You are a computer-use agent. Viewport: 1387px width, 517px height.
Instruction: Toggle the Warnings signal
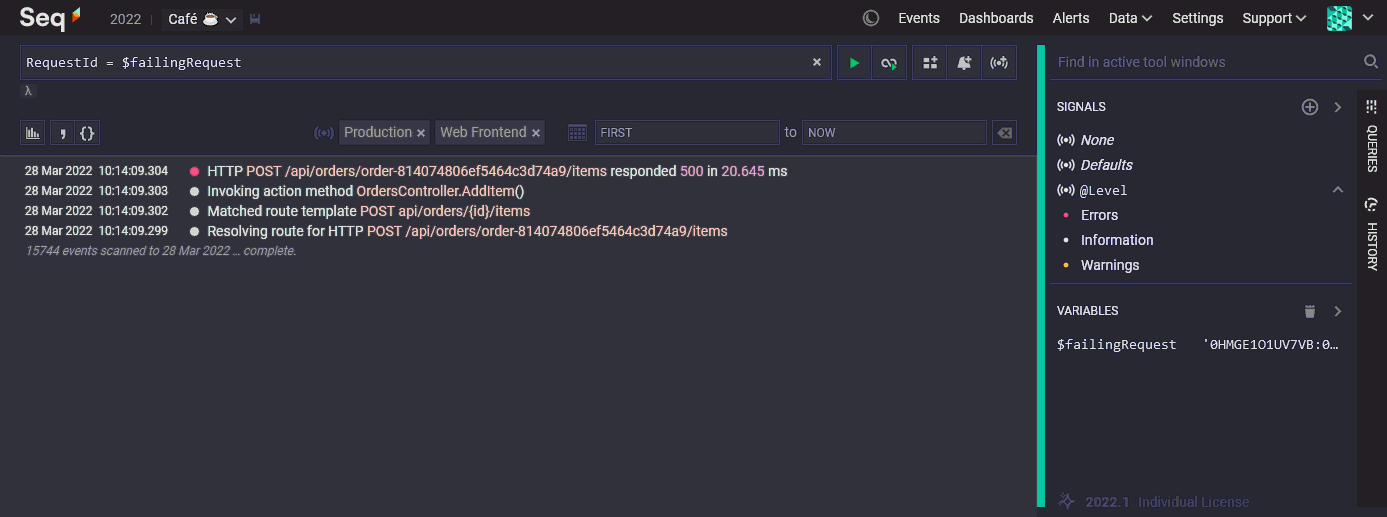tap(1110, 265)
